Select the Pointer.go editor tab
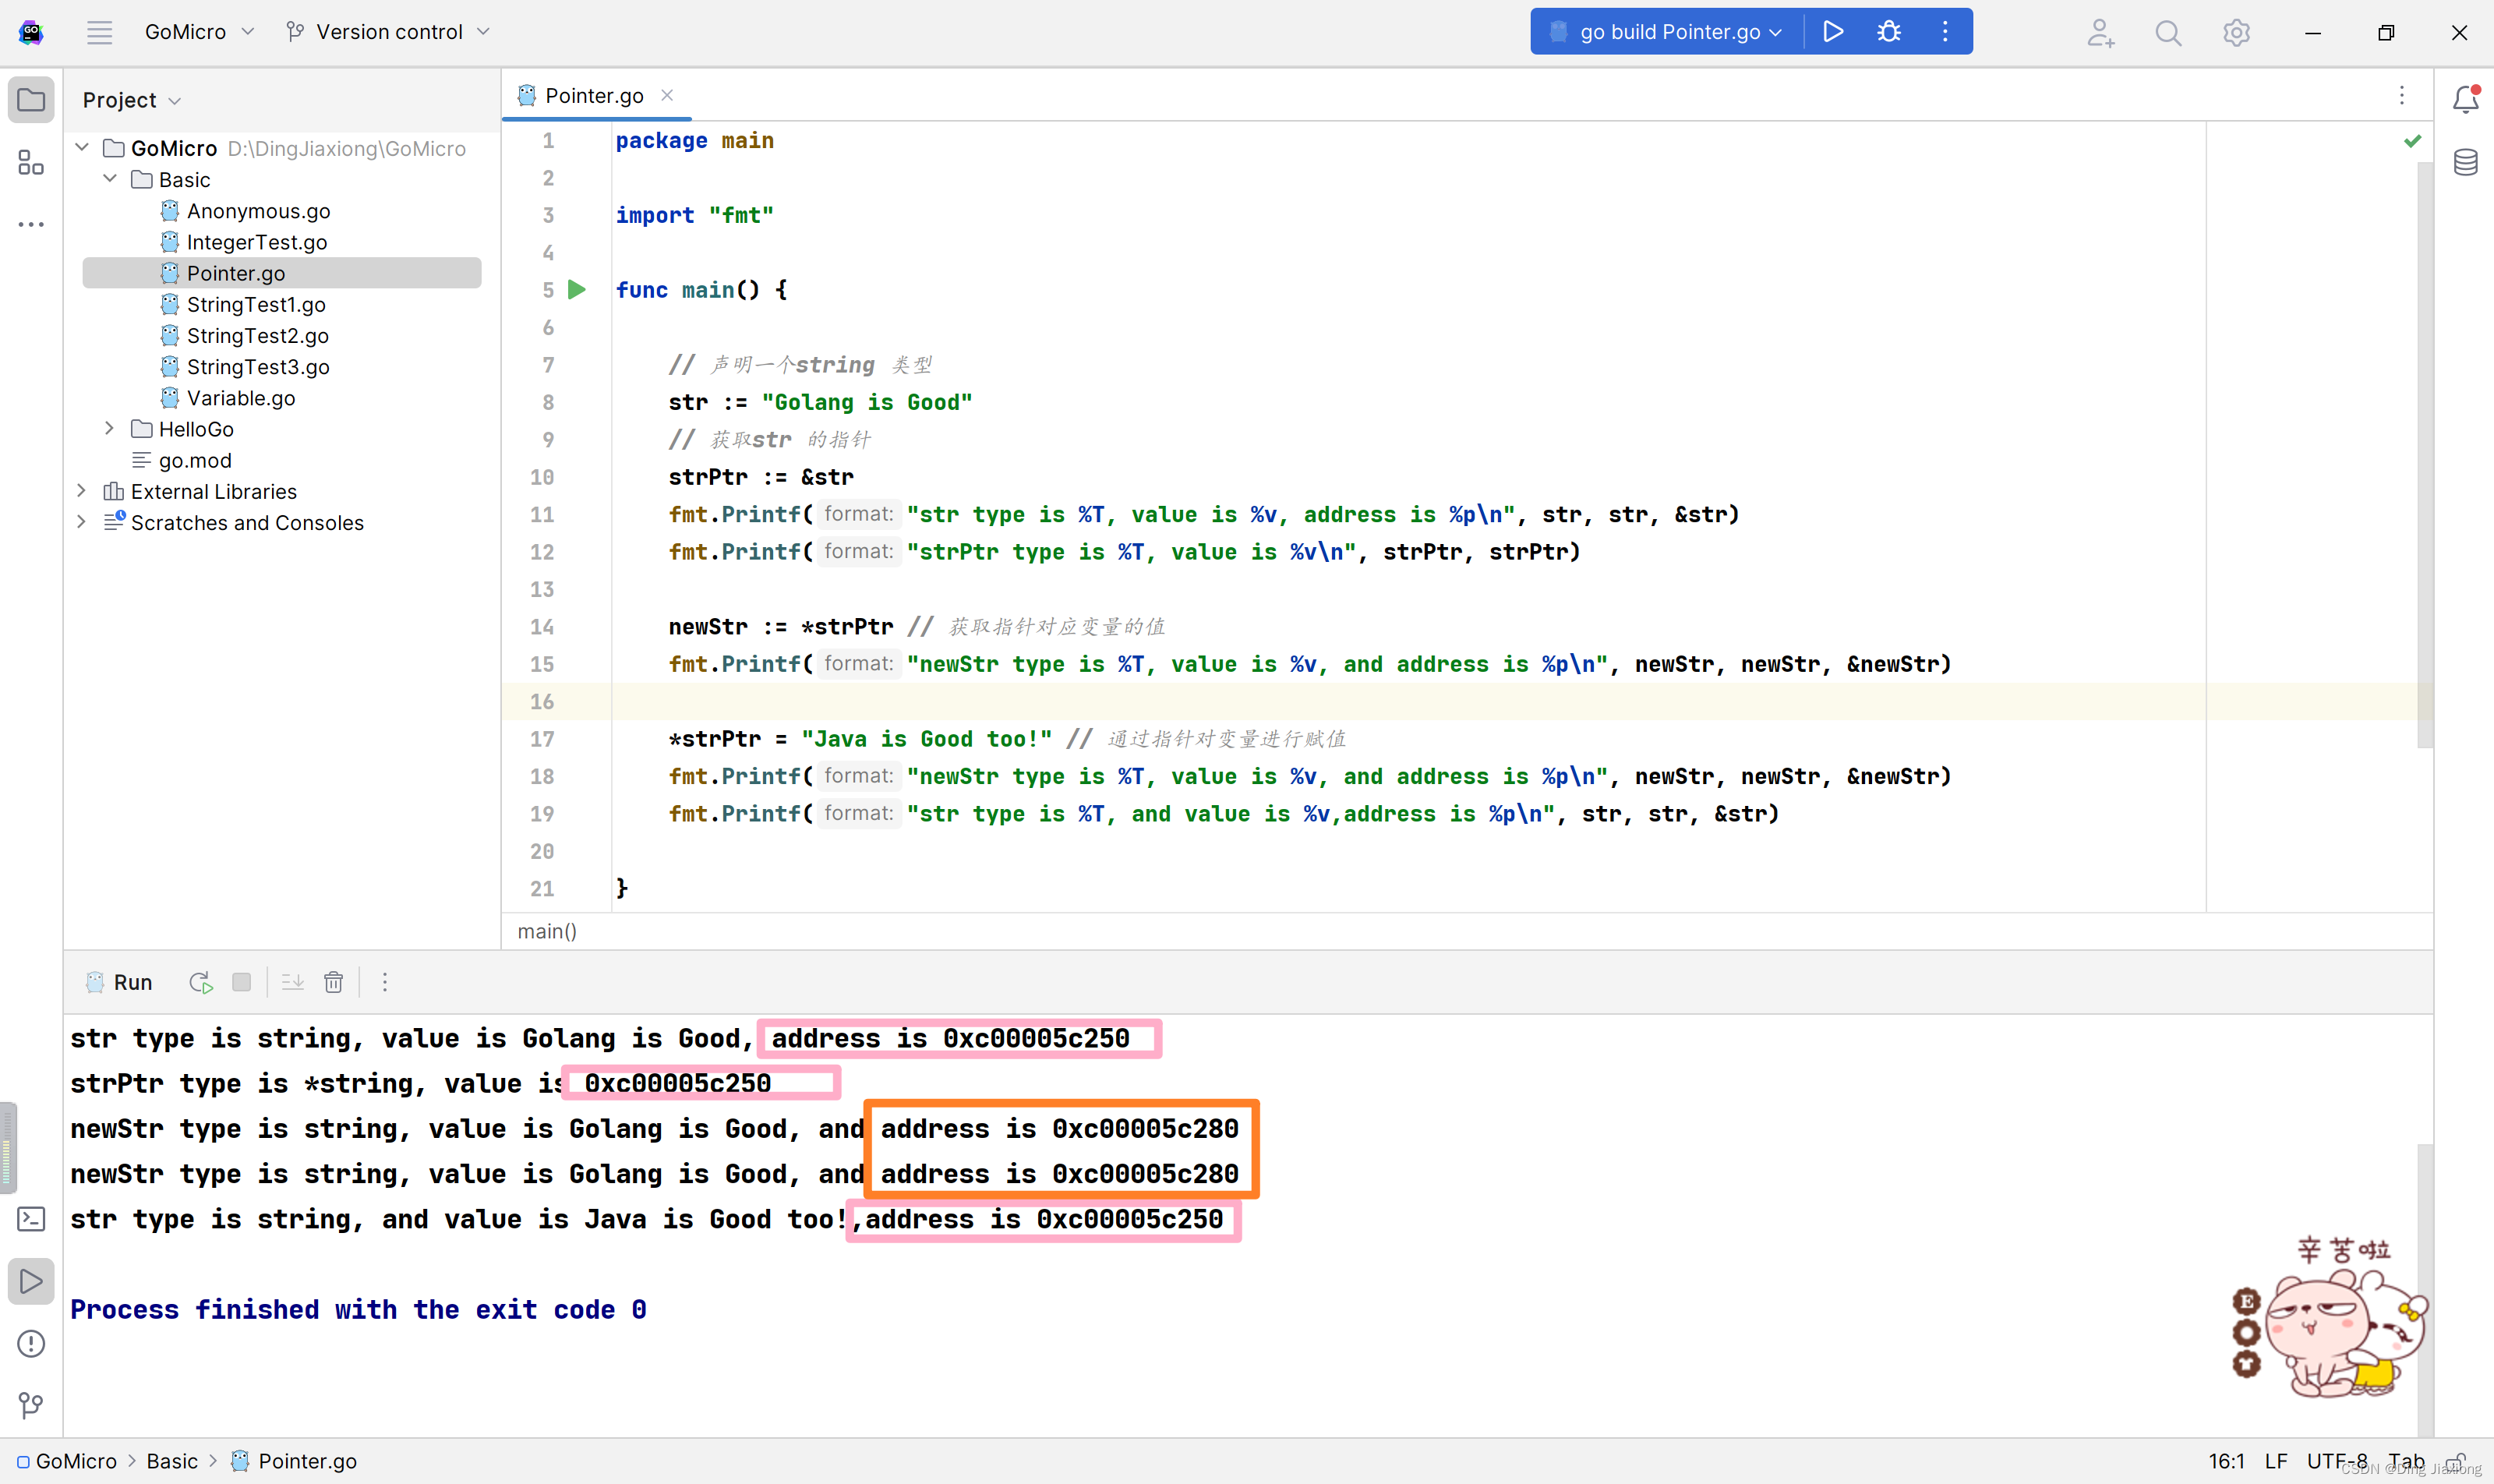2494x1484 pixels. pos(593,96)
